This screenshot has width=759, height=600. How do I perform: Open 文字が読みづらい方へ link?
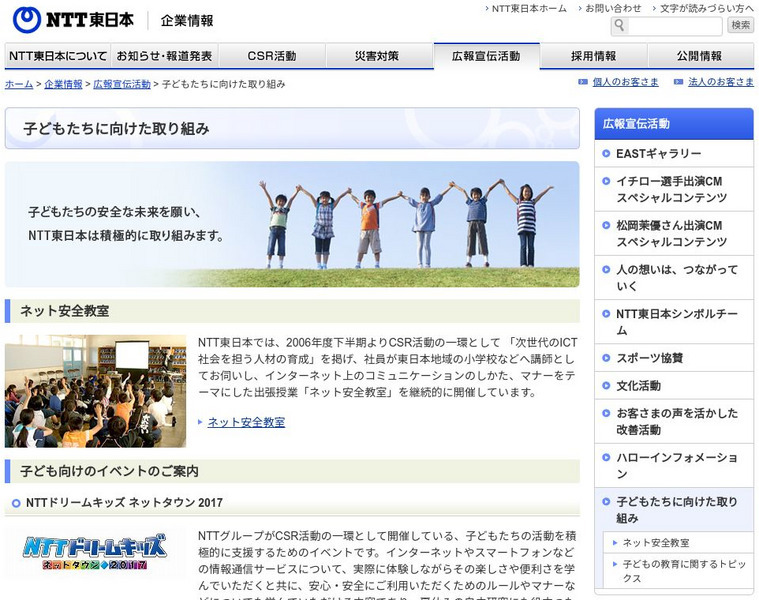(x=706, y=9)
